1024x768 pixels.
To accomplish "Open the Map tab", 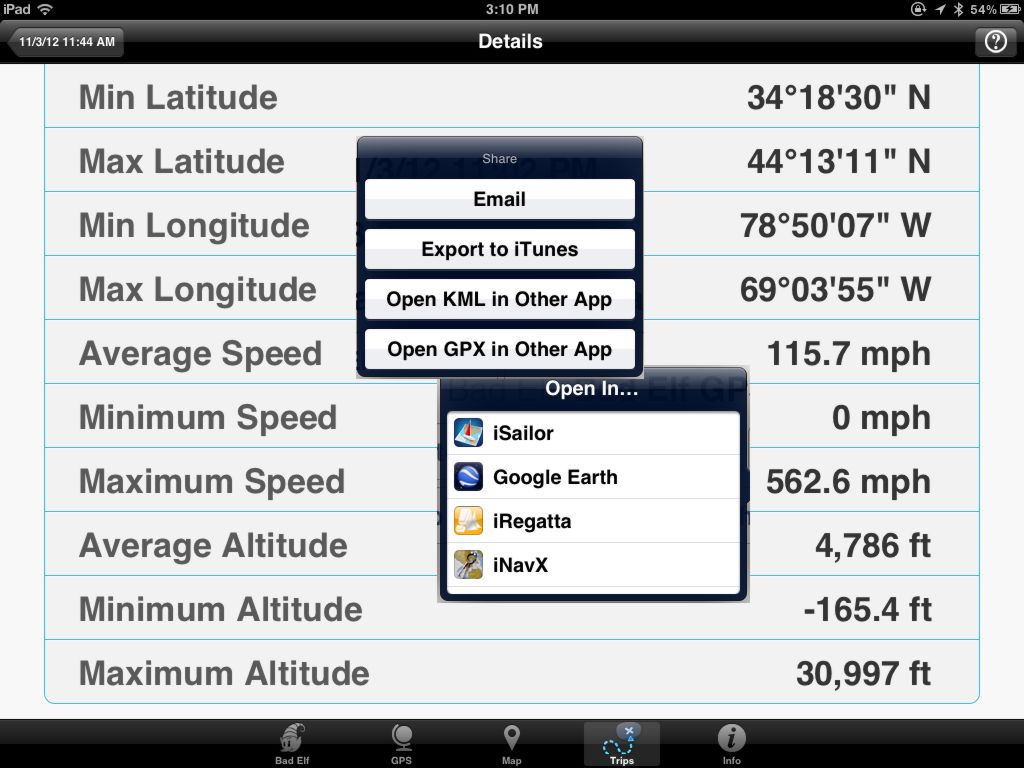I will pos(511,744).
